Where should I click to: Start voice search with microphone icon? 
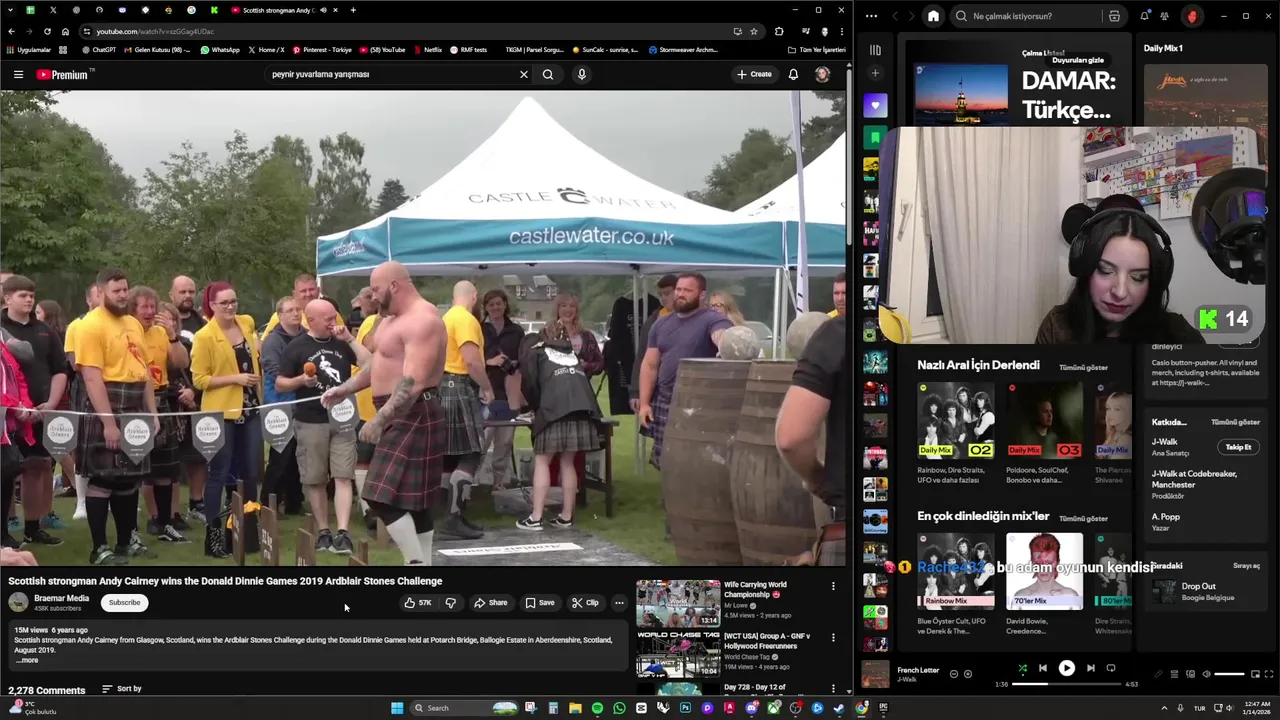(581, 74)
